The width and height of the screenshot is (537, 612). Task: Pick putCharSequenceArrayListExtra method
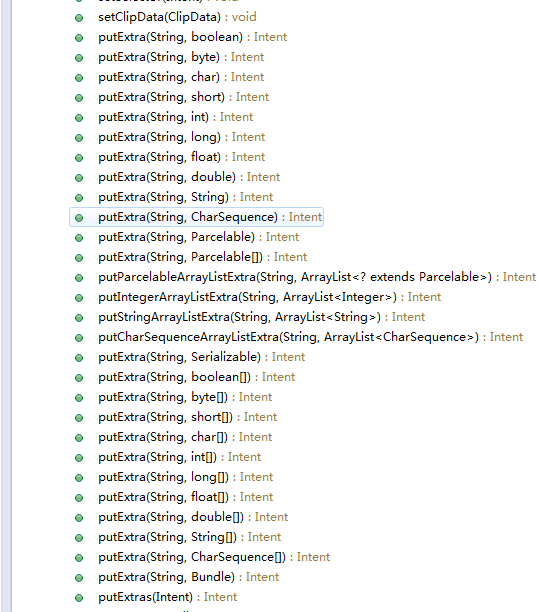[311, 337]
